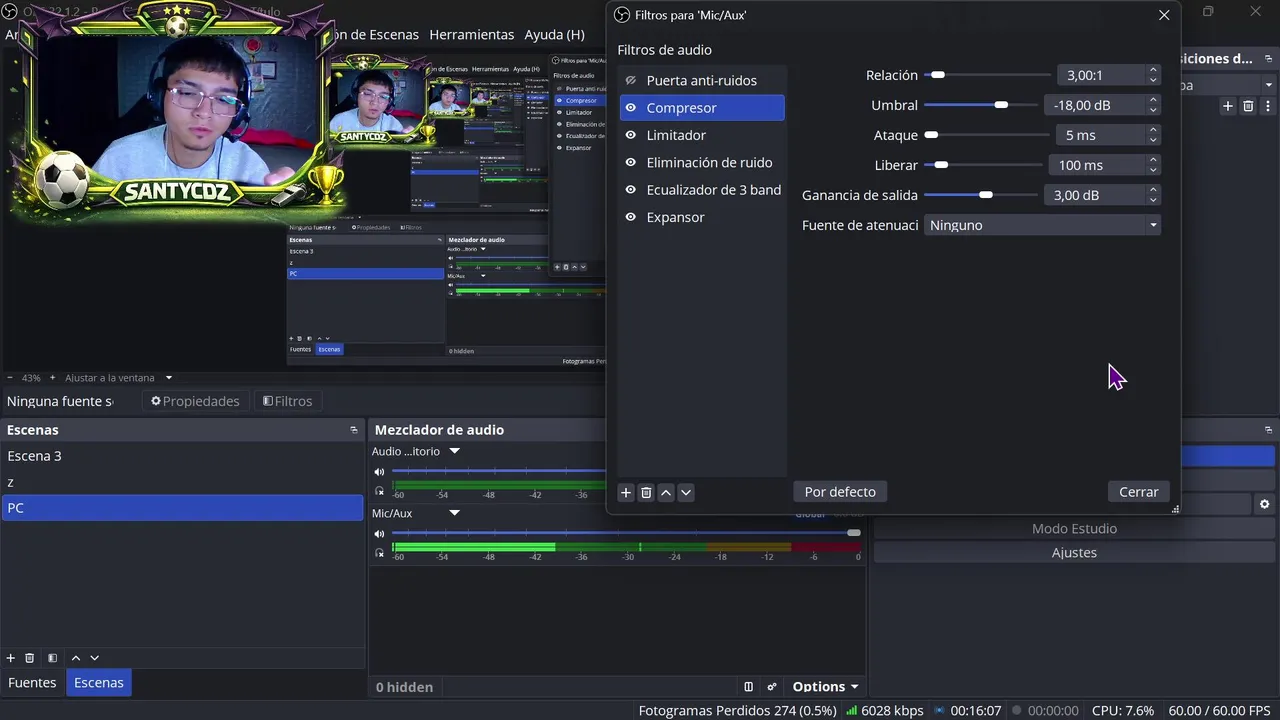Screen dimensions: 1280x720
Task: Toggle Audio del escritorio monitoring headphone icon
Action: tap(379, 490)
